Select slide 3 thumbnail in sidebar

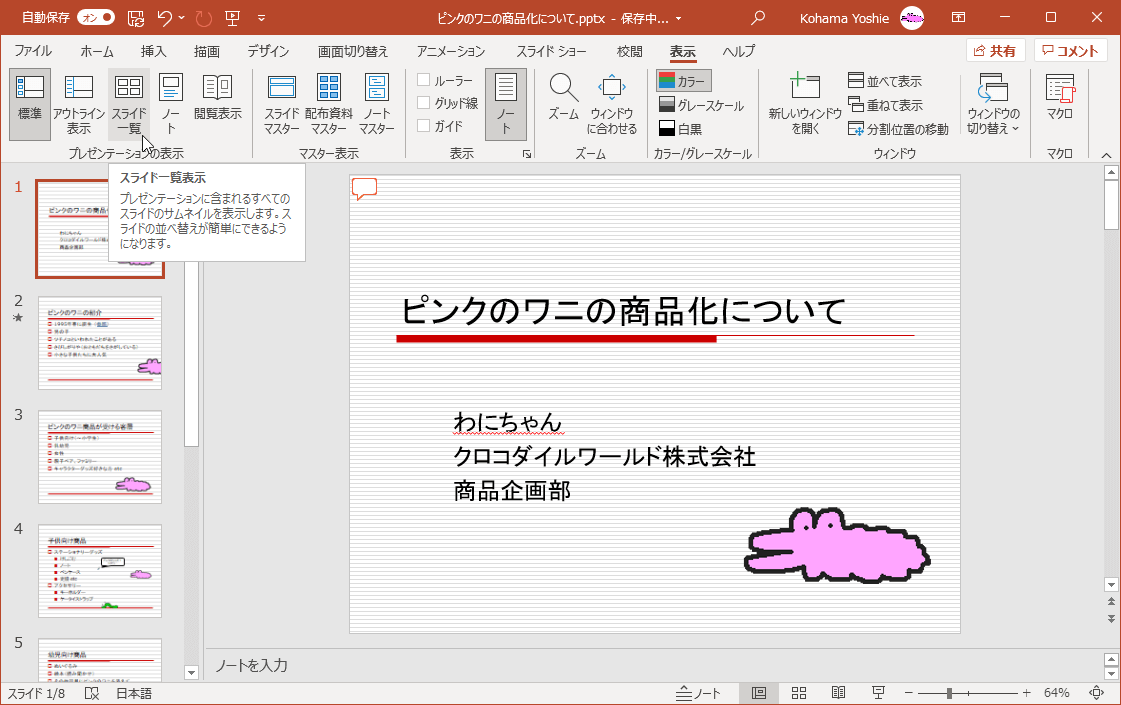point(99,456)
